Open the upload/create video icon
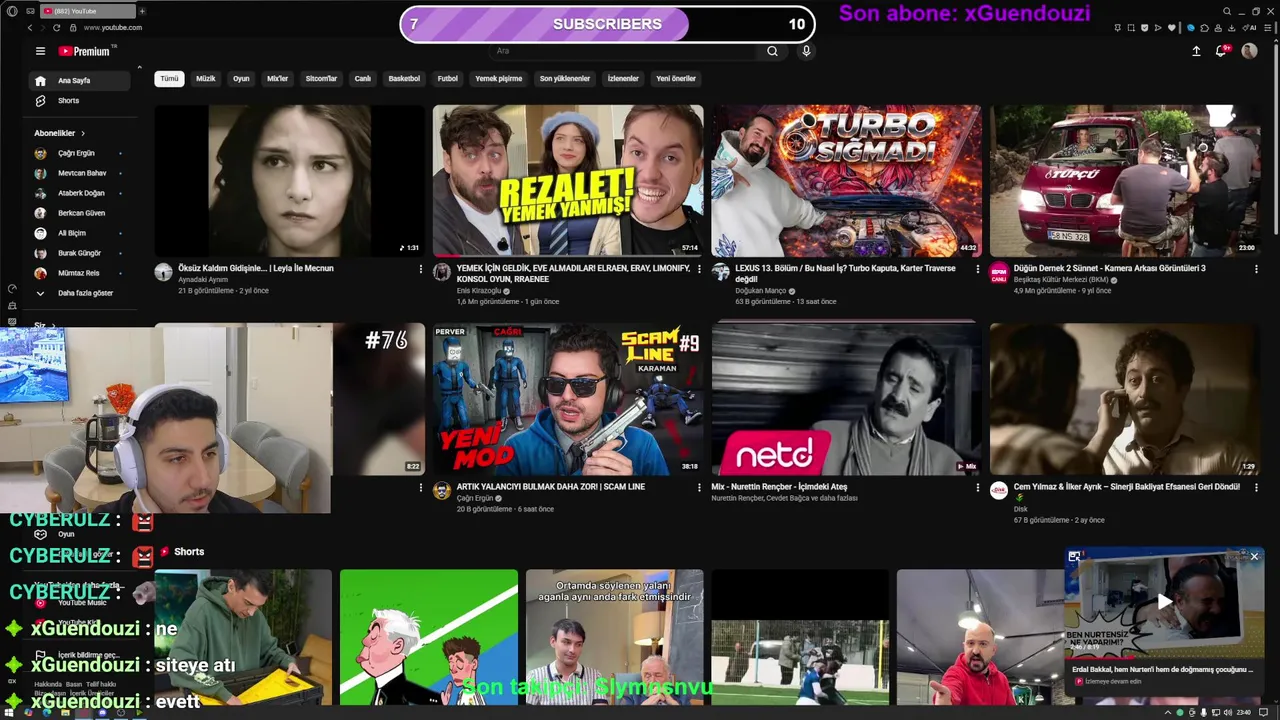The width and height of the screenshot is (1280, 720). (1196, 51)
